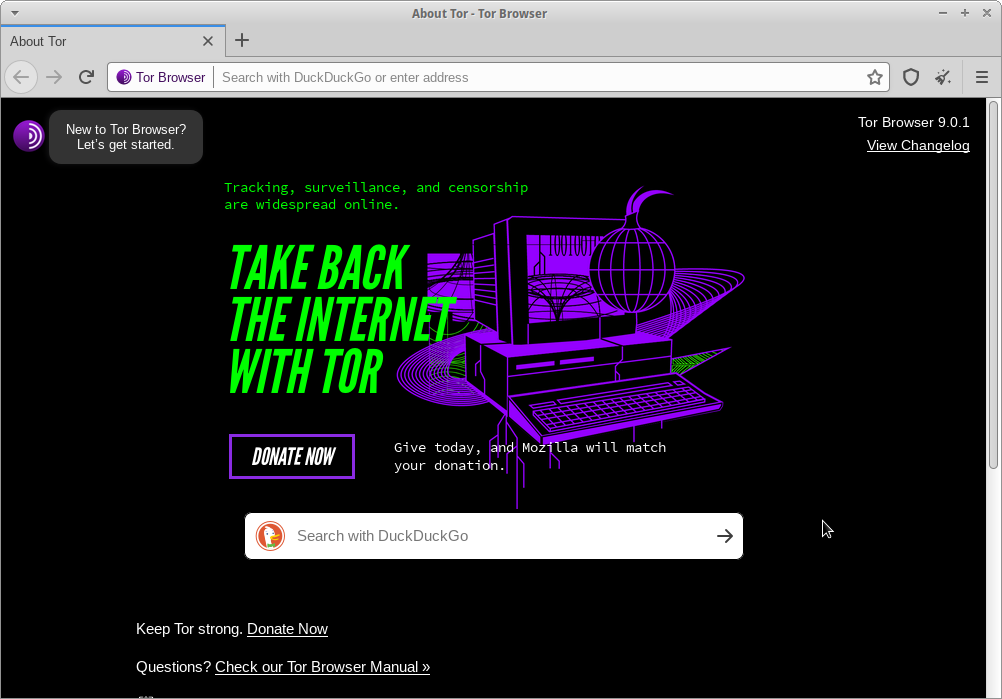Go forward with the forward arrow
The image size is (1002, 699).
click(54, 77)
